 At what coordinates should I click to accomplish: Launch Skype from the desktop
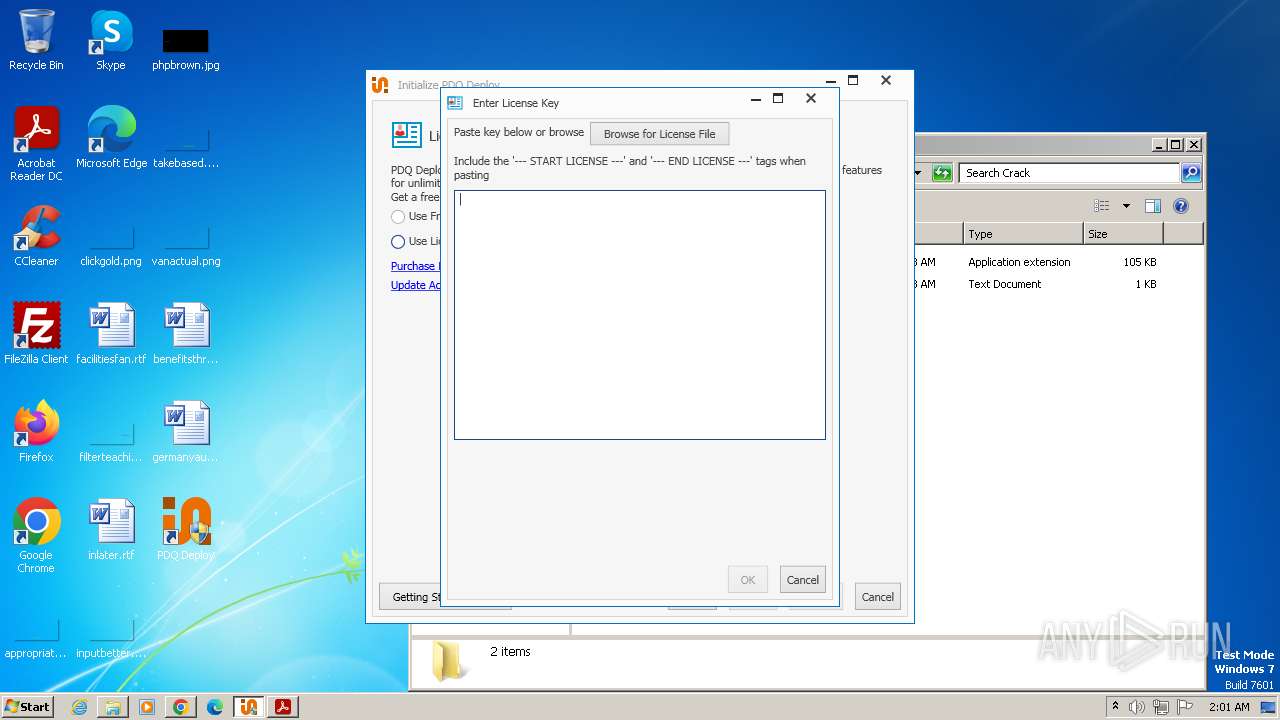(111, 40)
